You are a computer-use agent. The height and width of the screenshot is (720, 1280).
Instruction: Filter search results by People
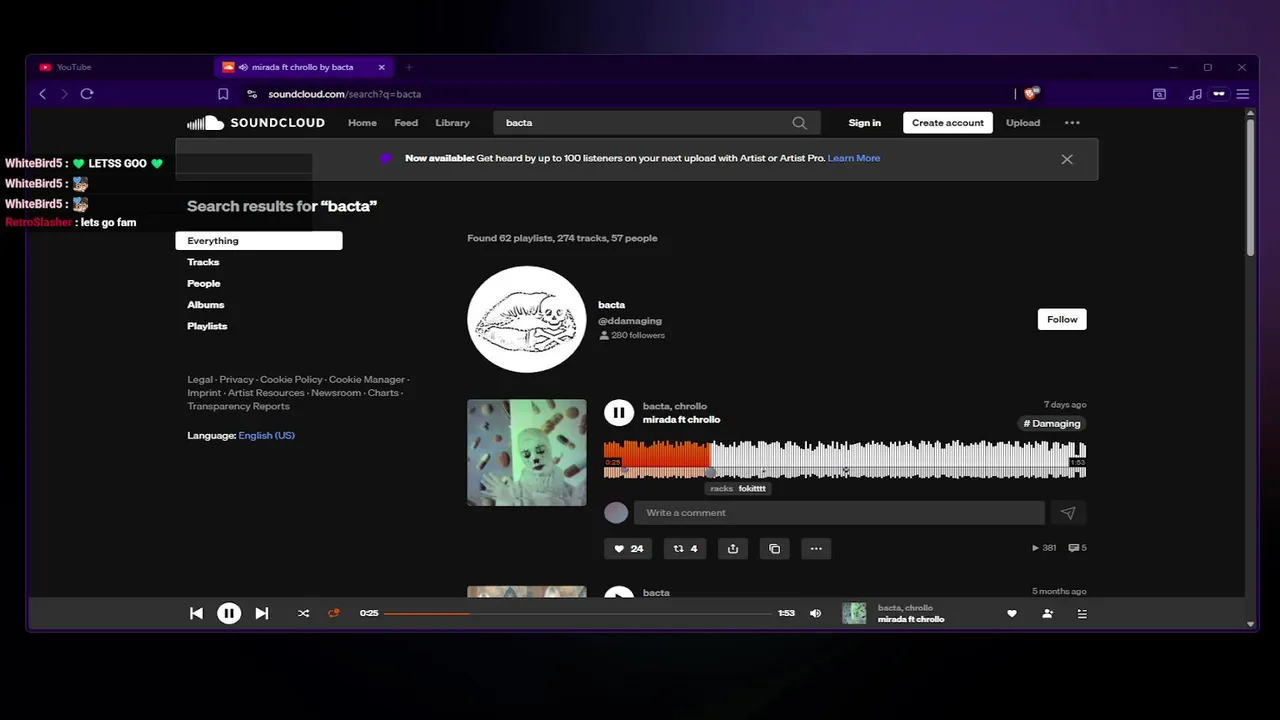click(x=204, y=284)
